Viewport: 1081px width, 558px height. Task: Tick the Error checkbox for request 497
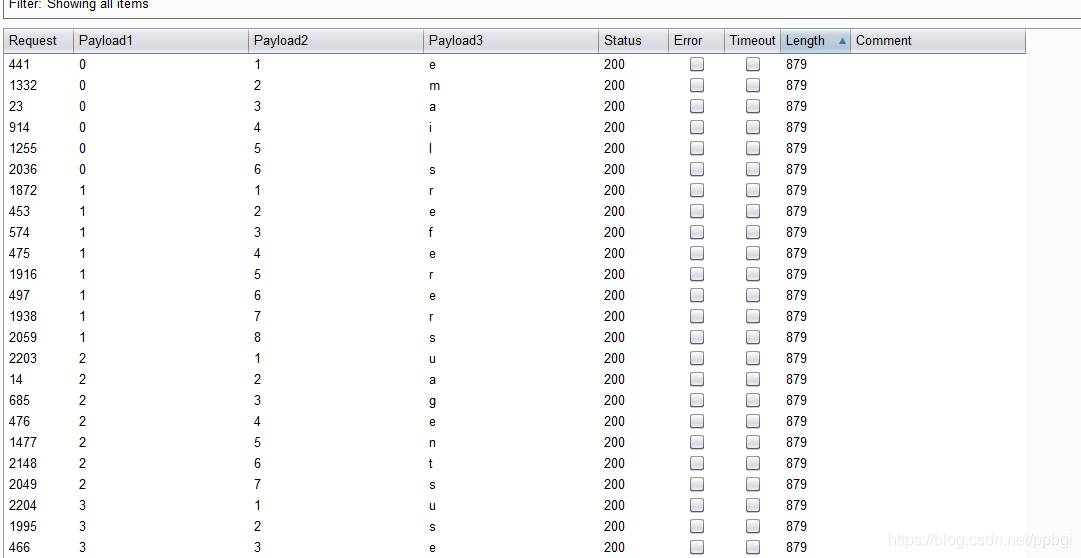697,295
